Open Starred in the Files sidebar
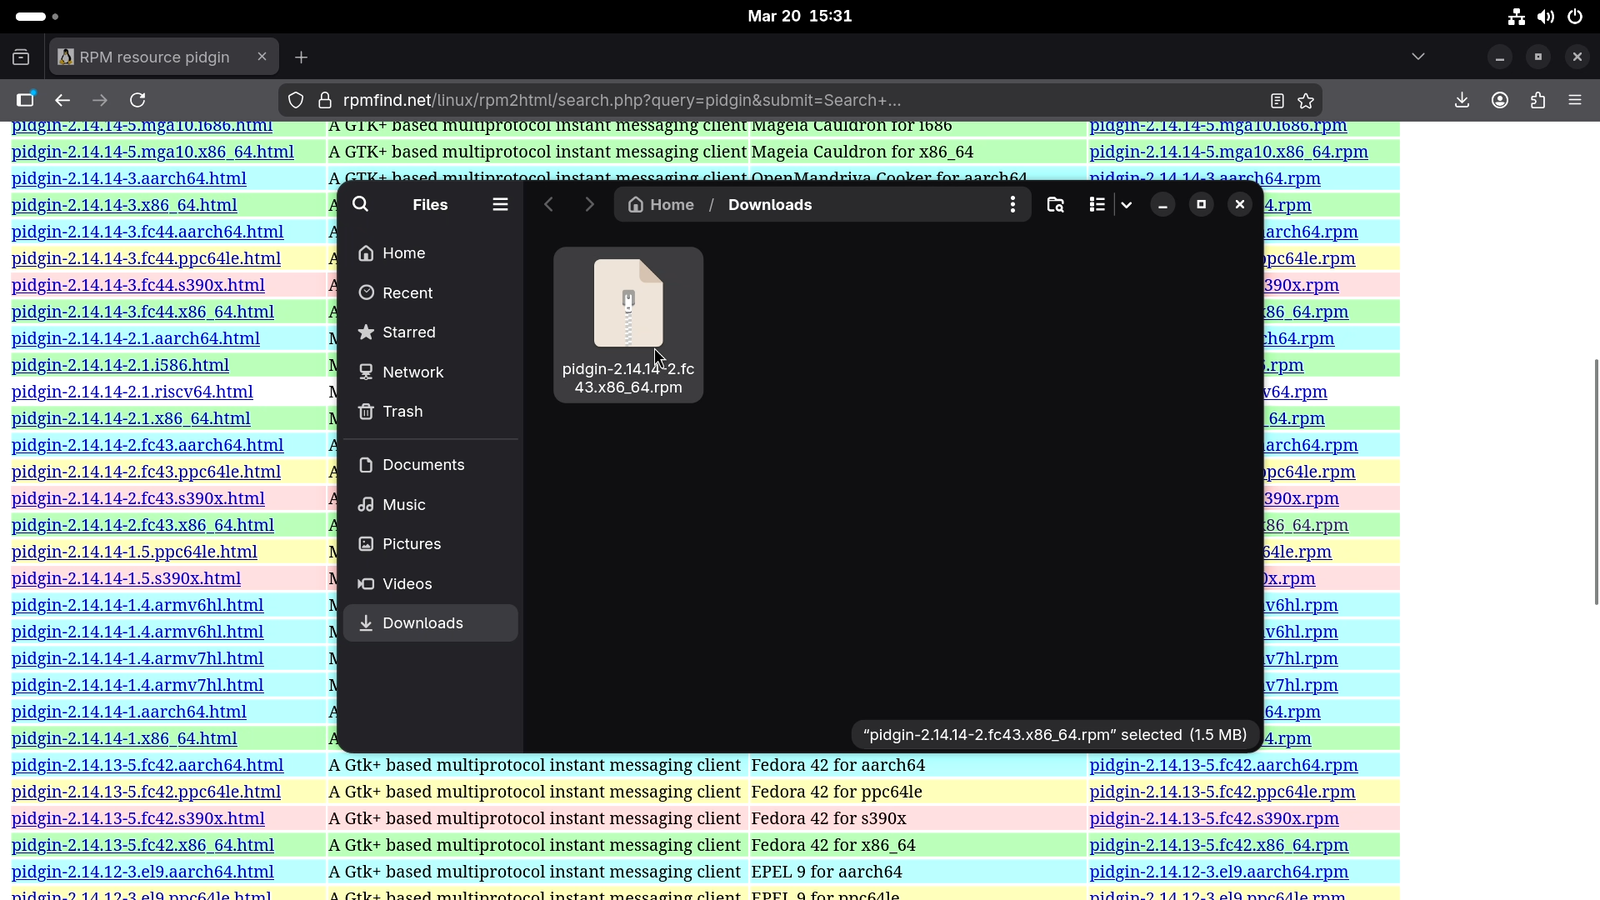This screenshot has width=1600, height=900. tap(430, 332)
